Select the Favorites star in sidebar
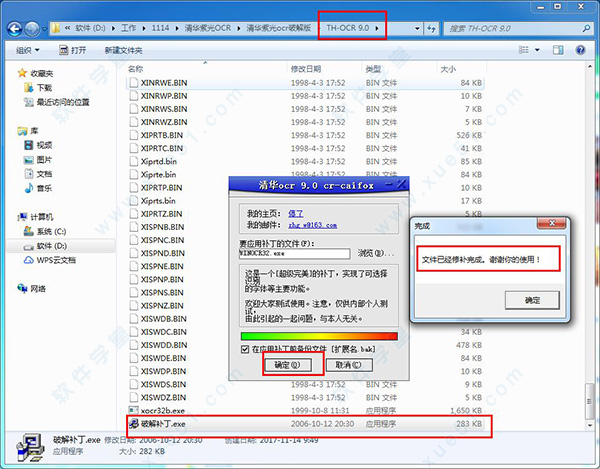600x469 pixels. pos(22,73)
